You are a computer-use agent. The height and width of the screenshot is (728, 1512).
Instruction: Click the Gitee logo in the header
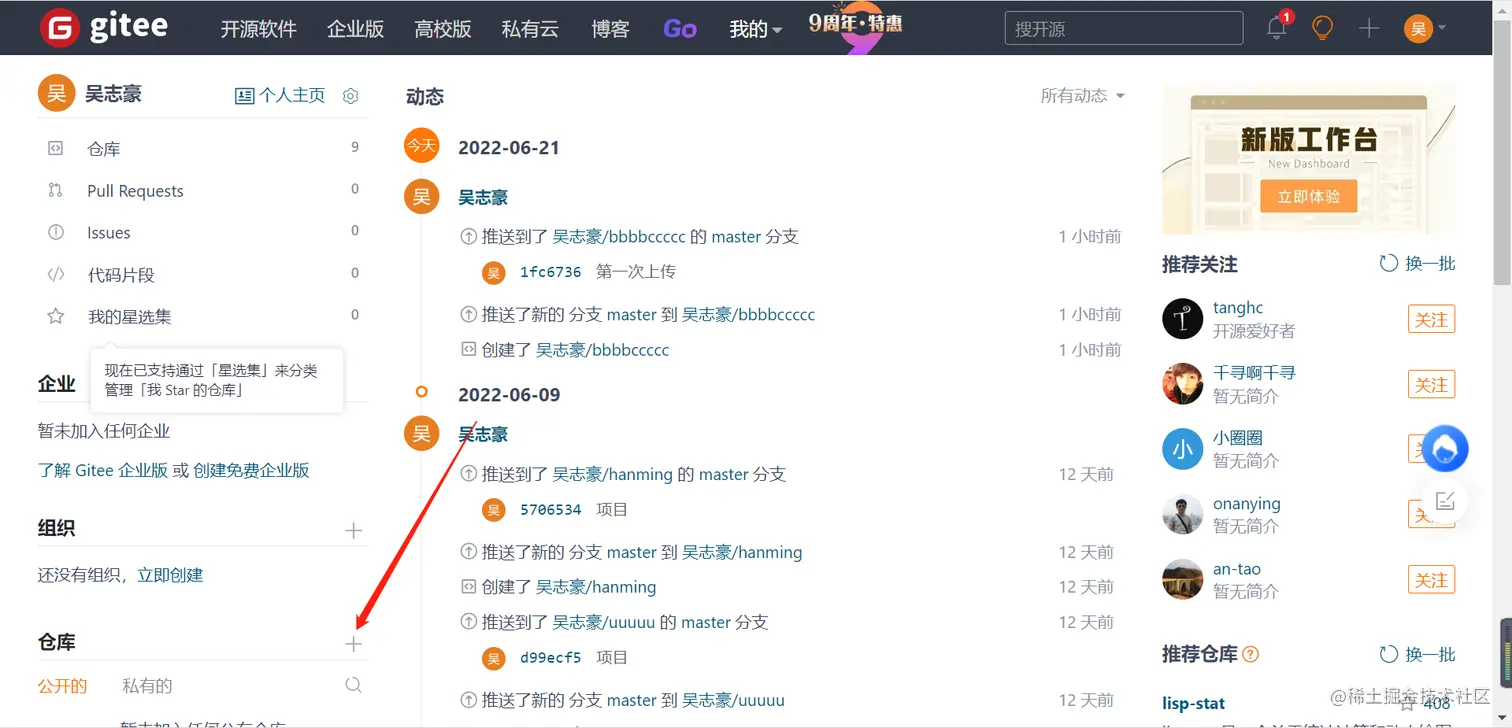tap(104, 28)
